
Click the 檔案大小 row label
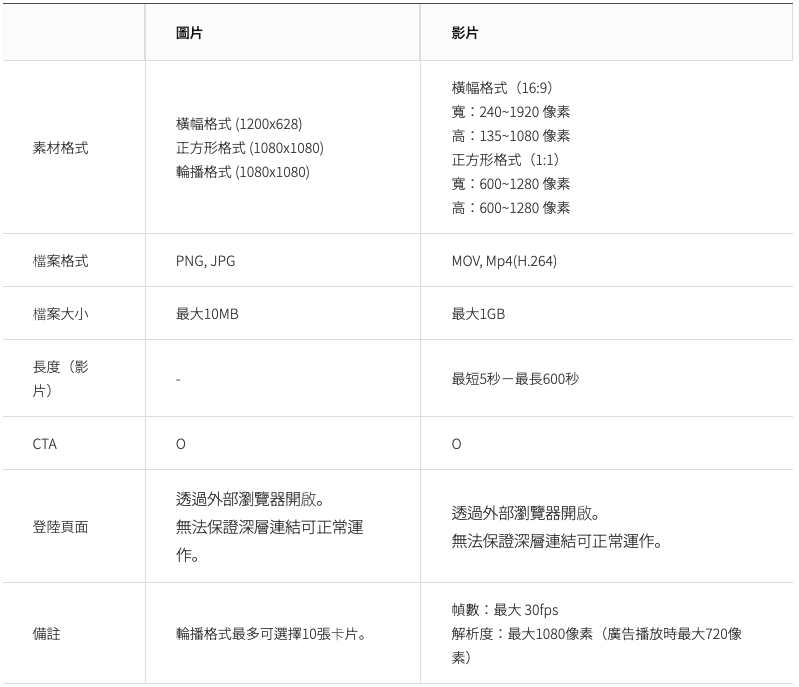point(60,314)
